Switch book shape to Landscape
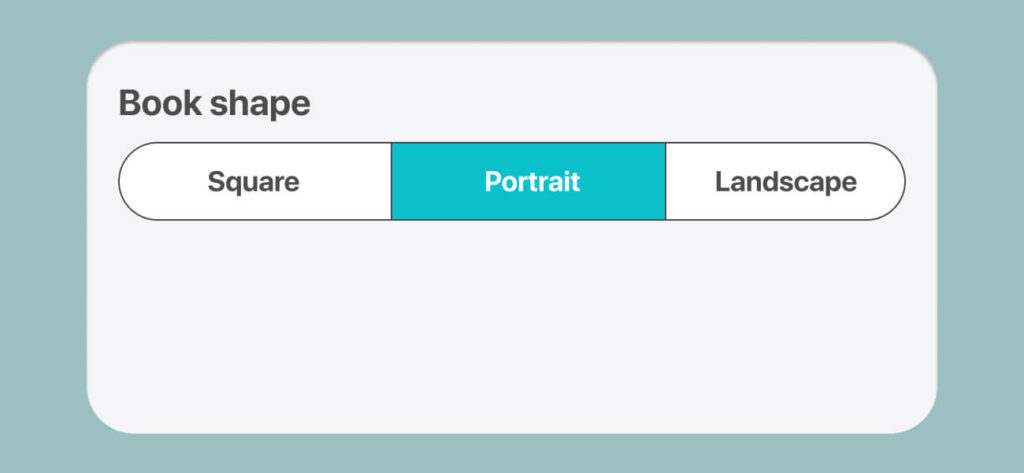The height and width of the screenshot is (473, 1024). [785, 182]
